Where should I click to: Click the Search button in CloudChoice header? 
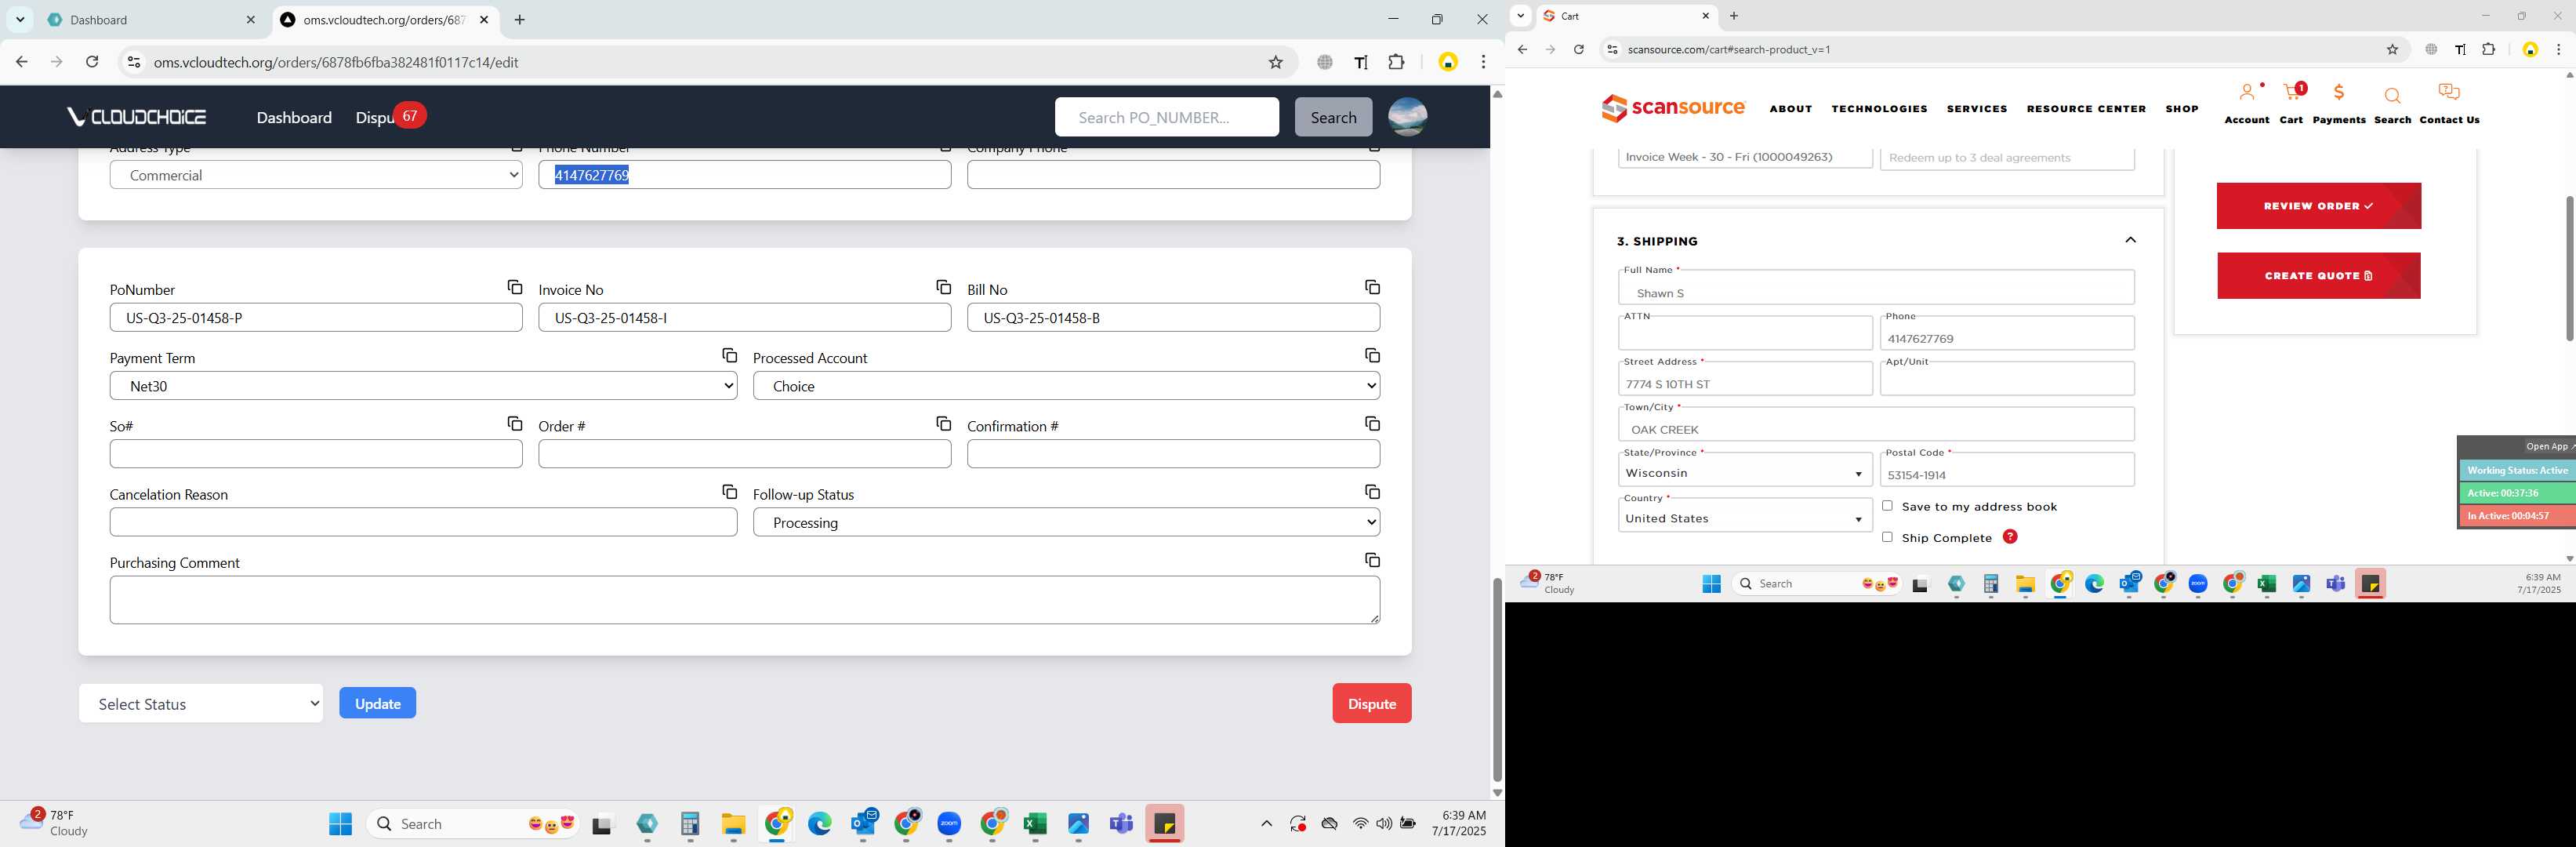tap(1333, 117)
